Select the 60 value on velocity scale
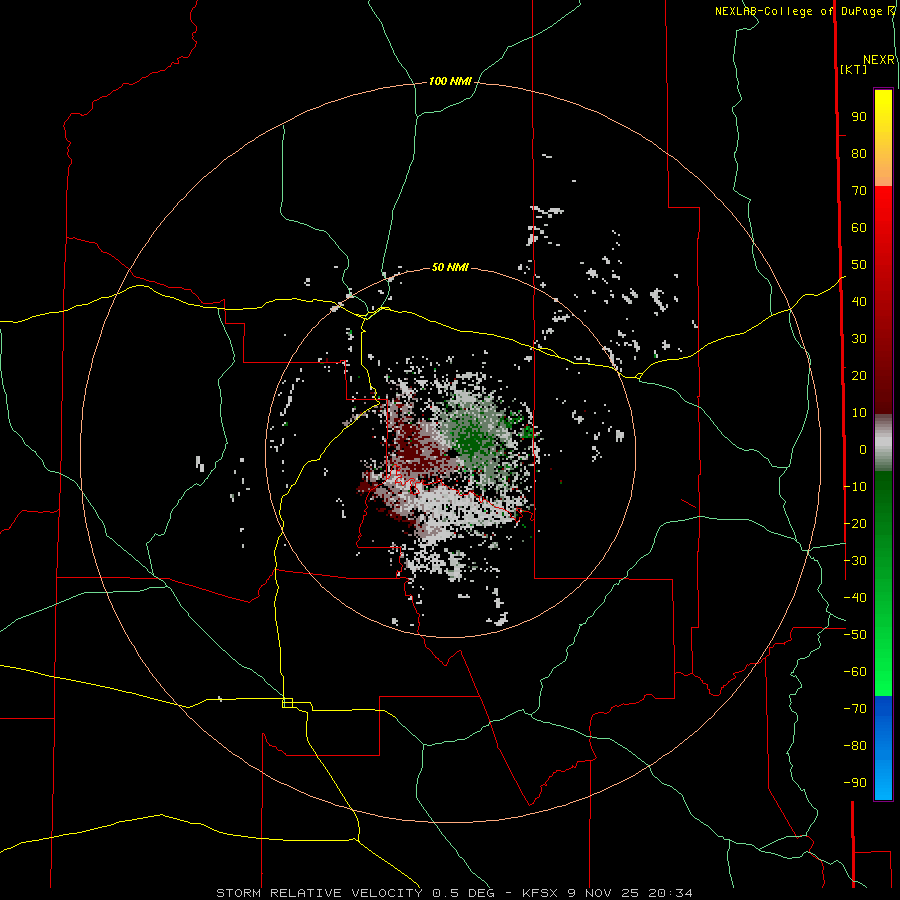 tap(859, 228)
